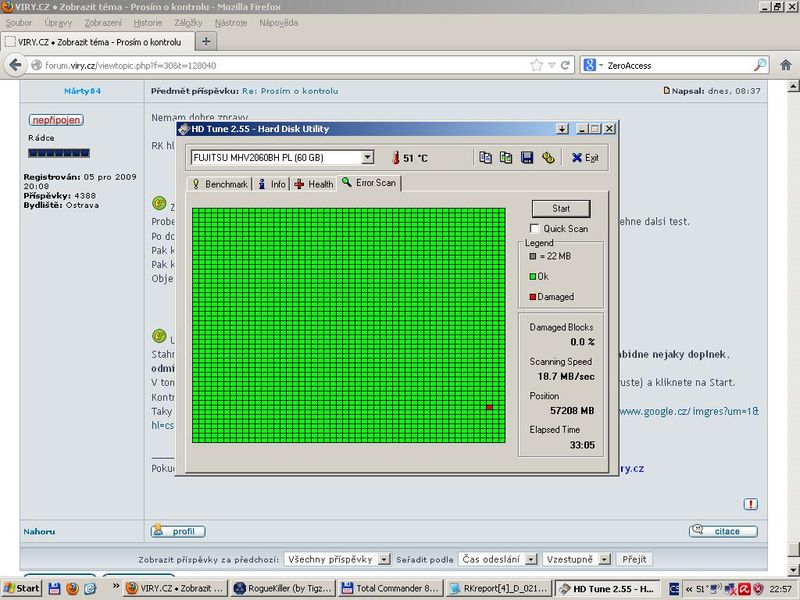
Task: Save results with HD Tune floppy icon
Action: click(527, 158)
